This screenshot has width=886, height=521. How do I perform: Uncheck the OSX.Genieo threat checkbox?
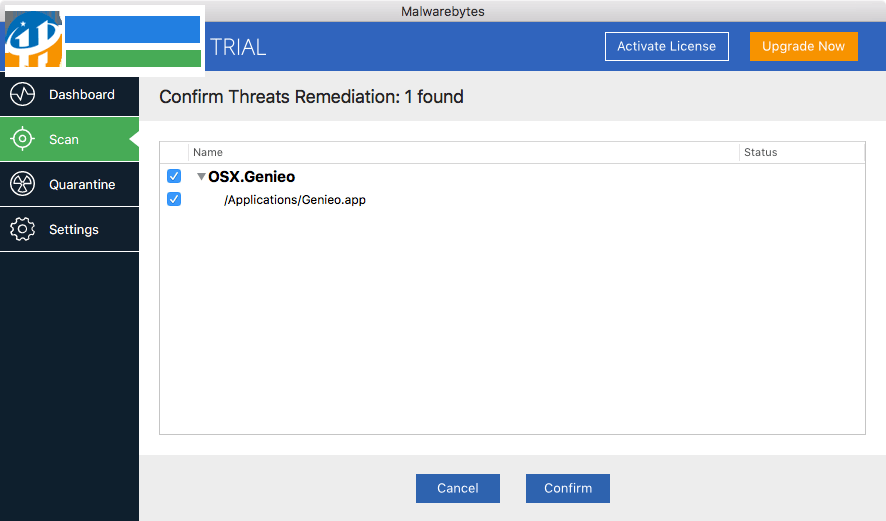pos(174,176)
